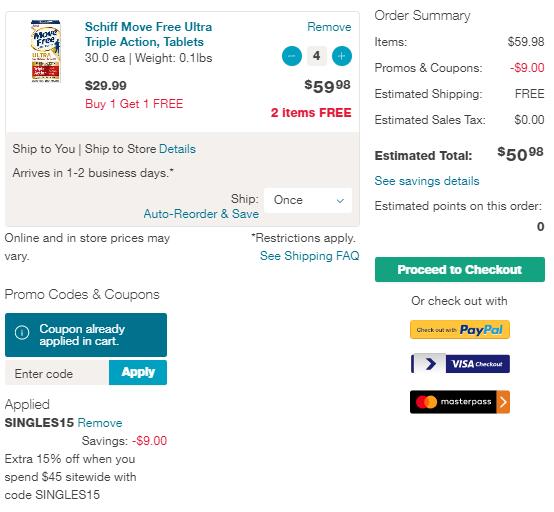
Task: Check out with PayPal button
Action: pyautogui.click(x=460, y=330)
